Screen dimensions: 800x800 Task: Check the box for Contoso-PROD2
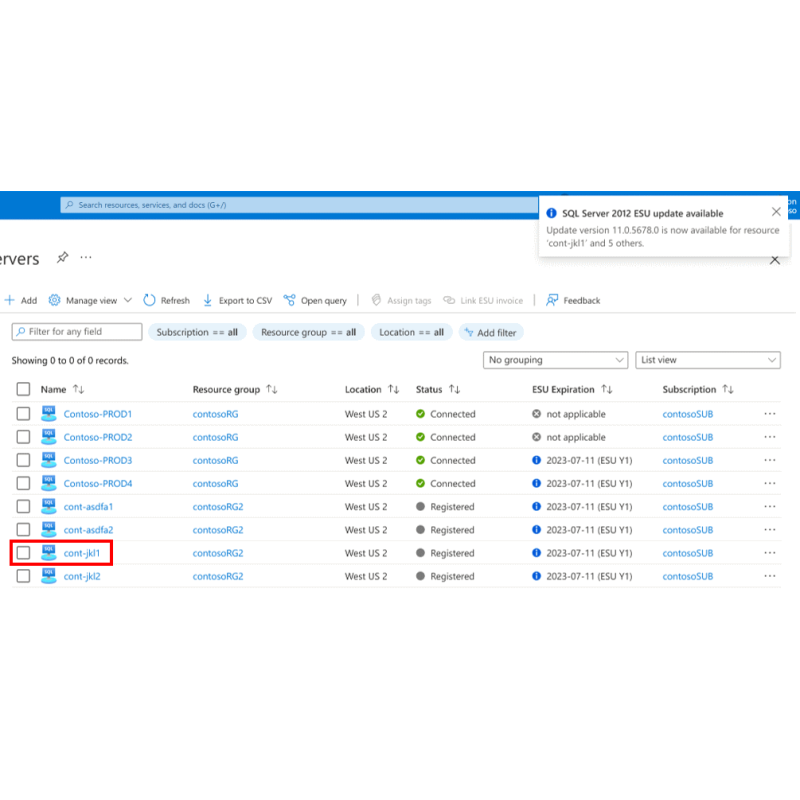pyautogui.click(x=23, y=437)
